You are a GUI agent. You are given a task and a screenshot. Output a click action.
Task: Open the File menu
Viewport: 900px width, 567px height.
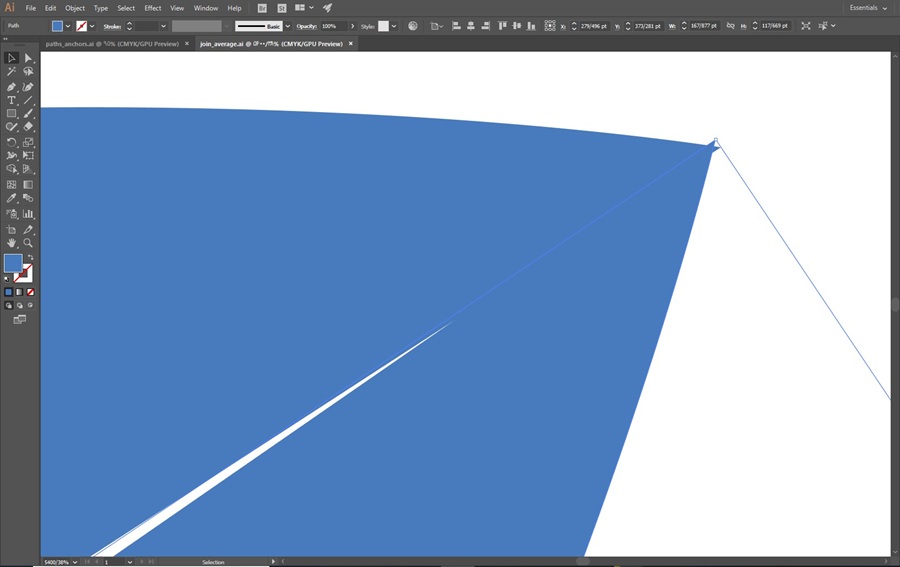[x=30, y=8]
